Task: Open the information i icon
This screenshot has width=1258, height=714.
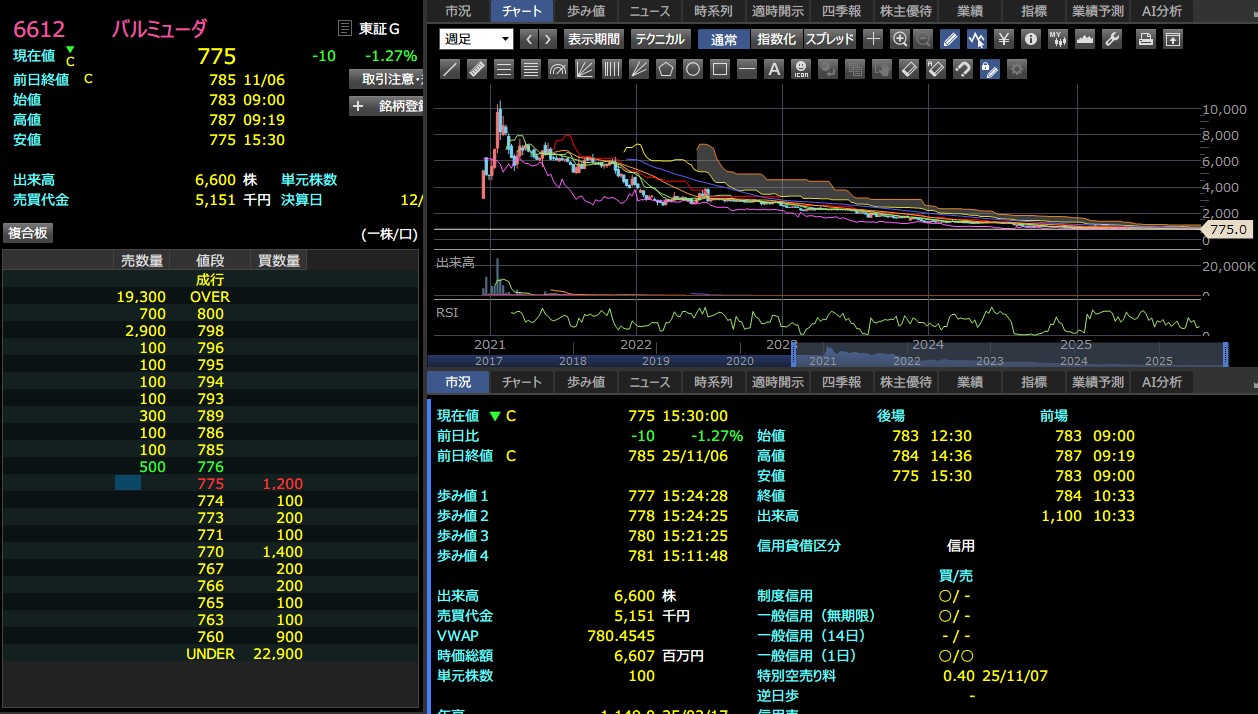Action: coord(1031,39)
